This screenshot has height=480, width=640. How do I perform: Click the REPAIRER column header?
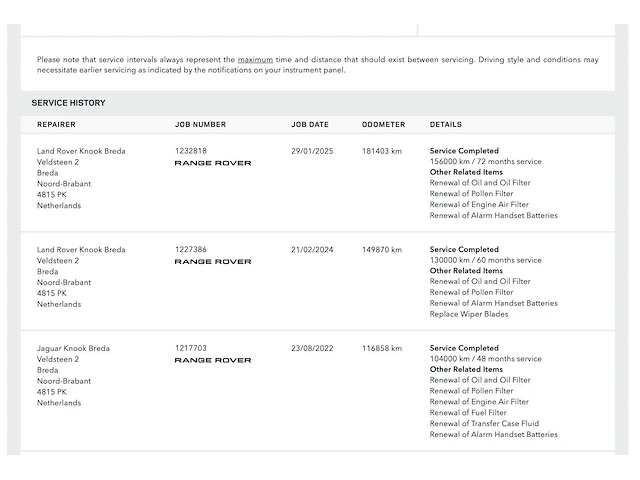tap(56, 124)
